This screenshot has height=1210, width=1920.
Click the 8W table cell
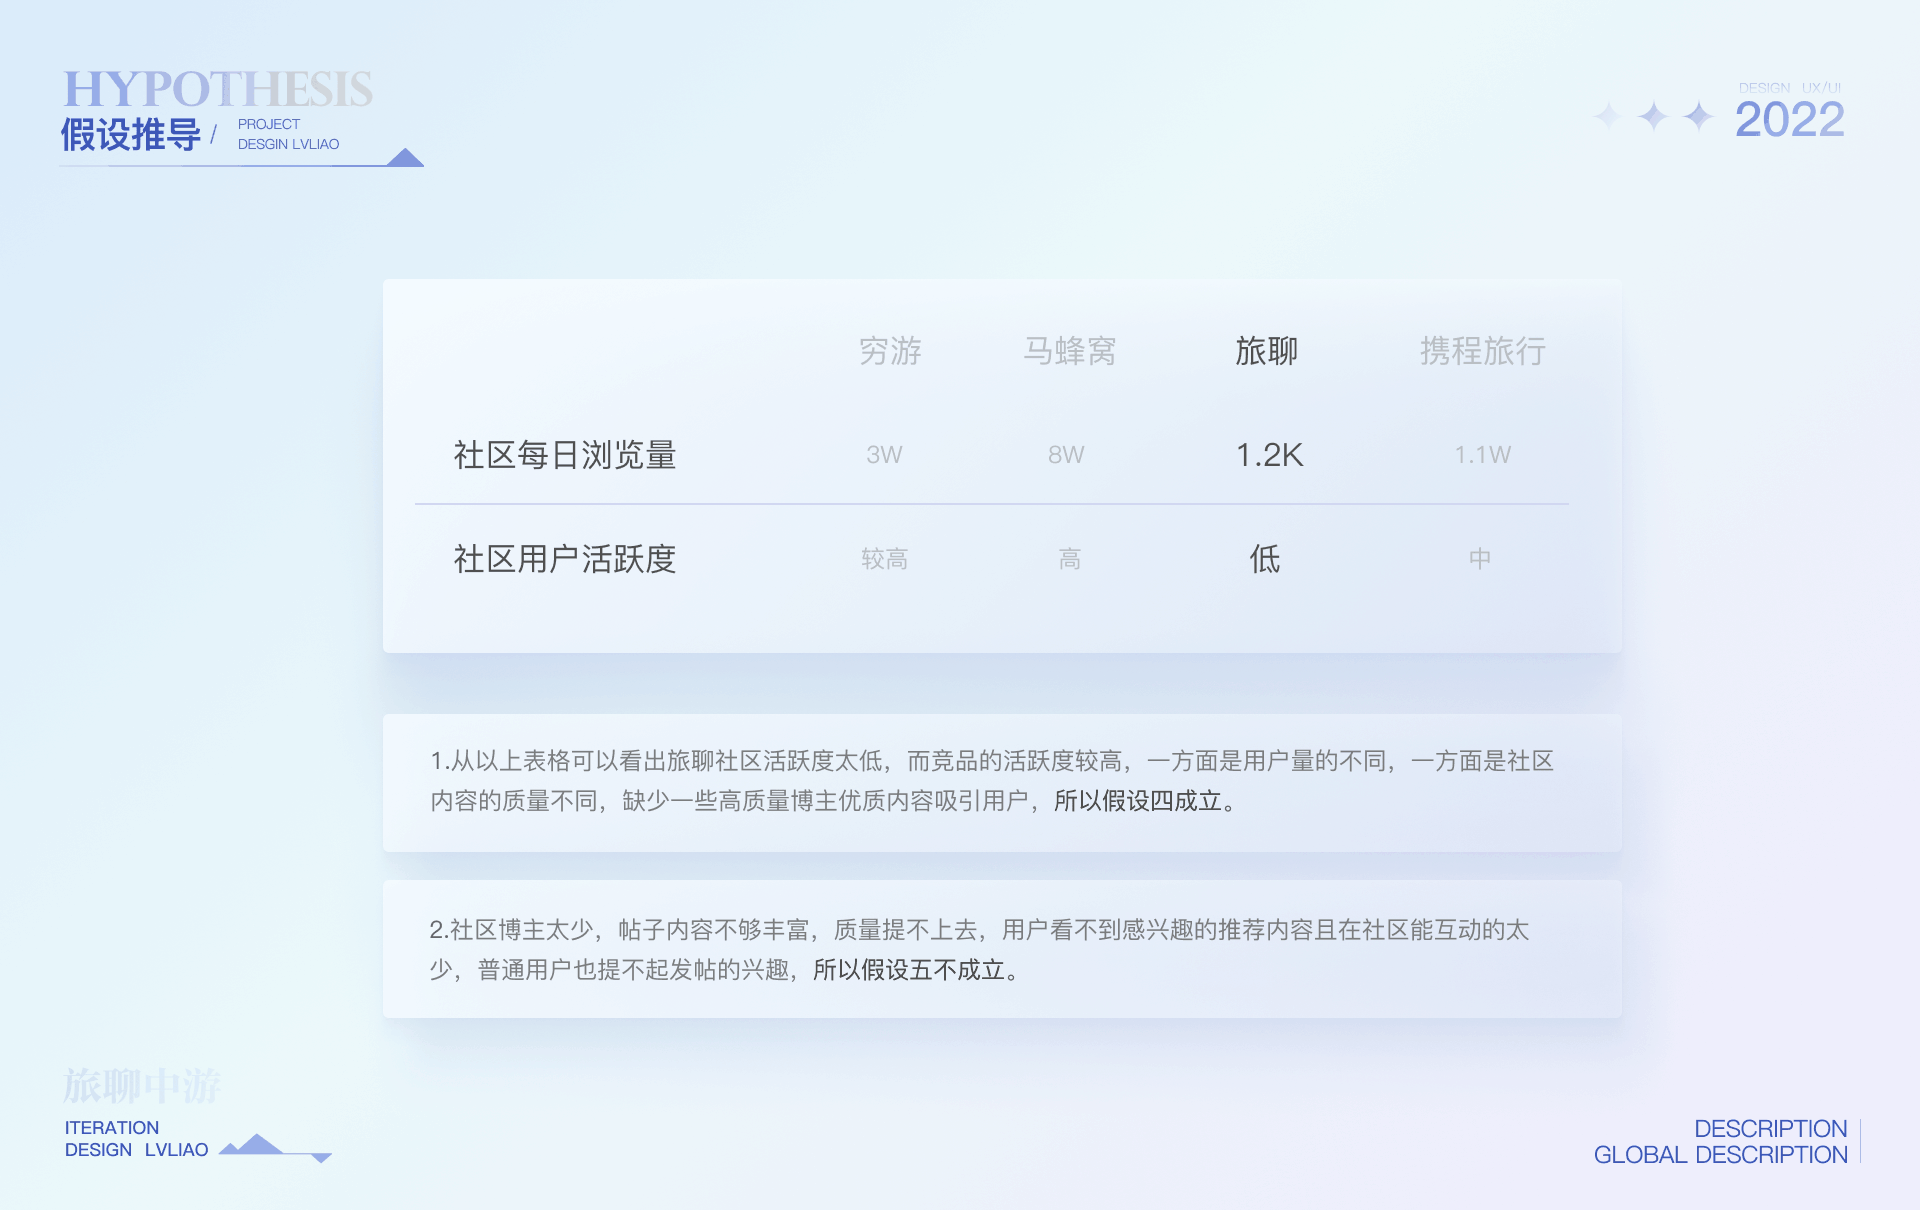1066,455
